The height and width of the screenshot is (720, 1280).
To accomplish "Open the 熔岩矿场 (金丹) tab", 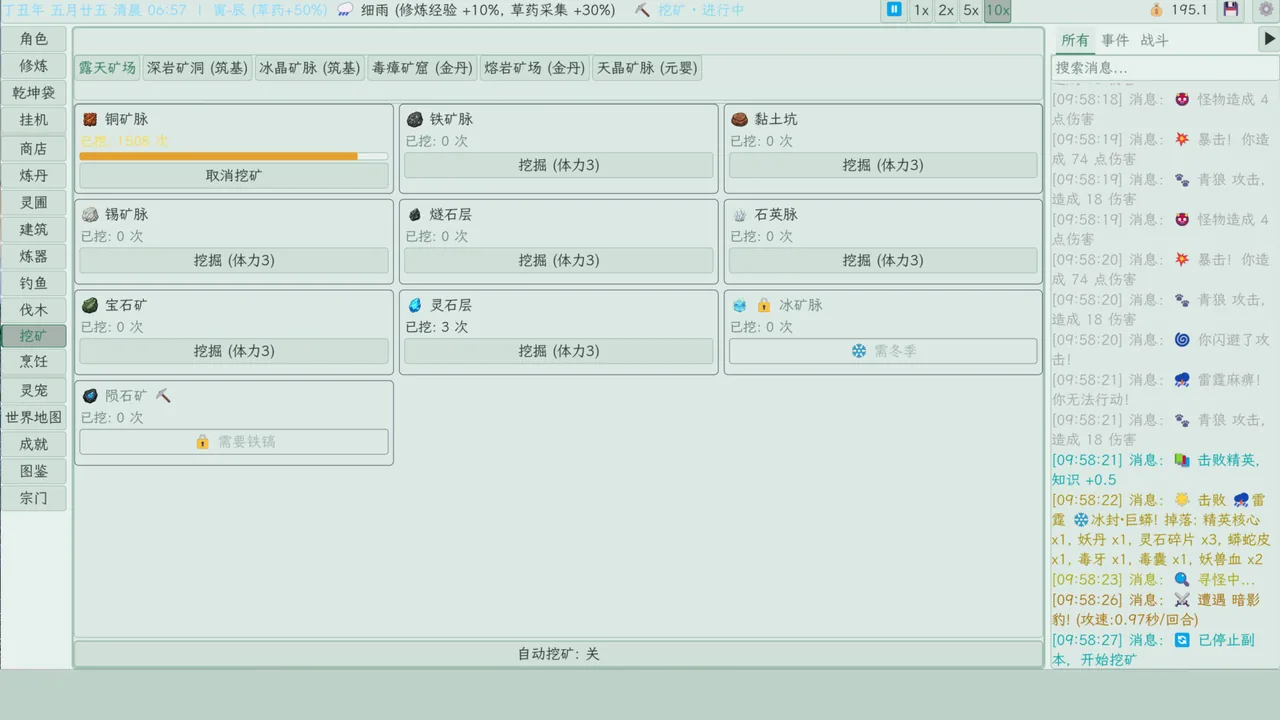I will click(534, 68).
